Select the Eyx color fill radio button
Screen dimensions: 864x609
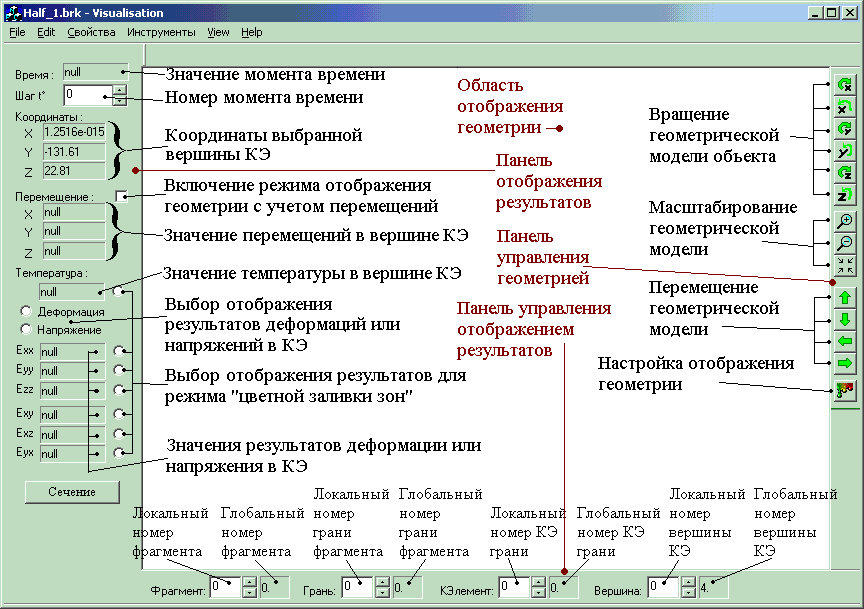coord(118,452)
